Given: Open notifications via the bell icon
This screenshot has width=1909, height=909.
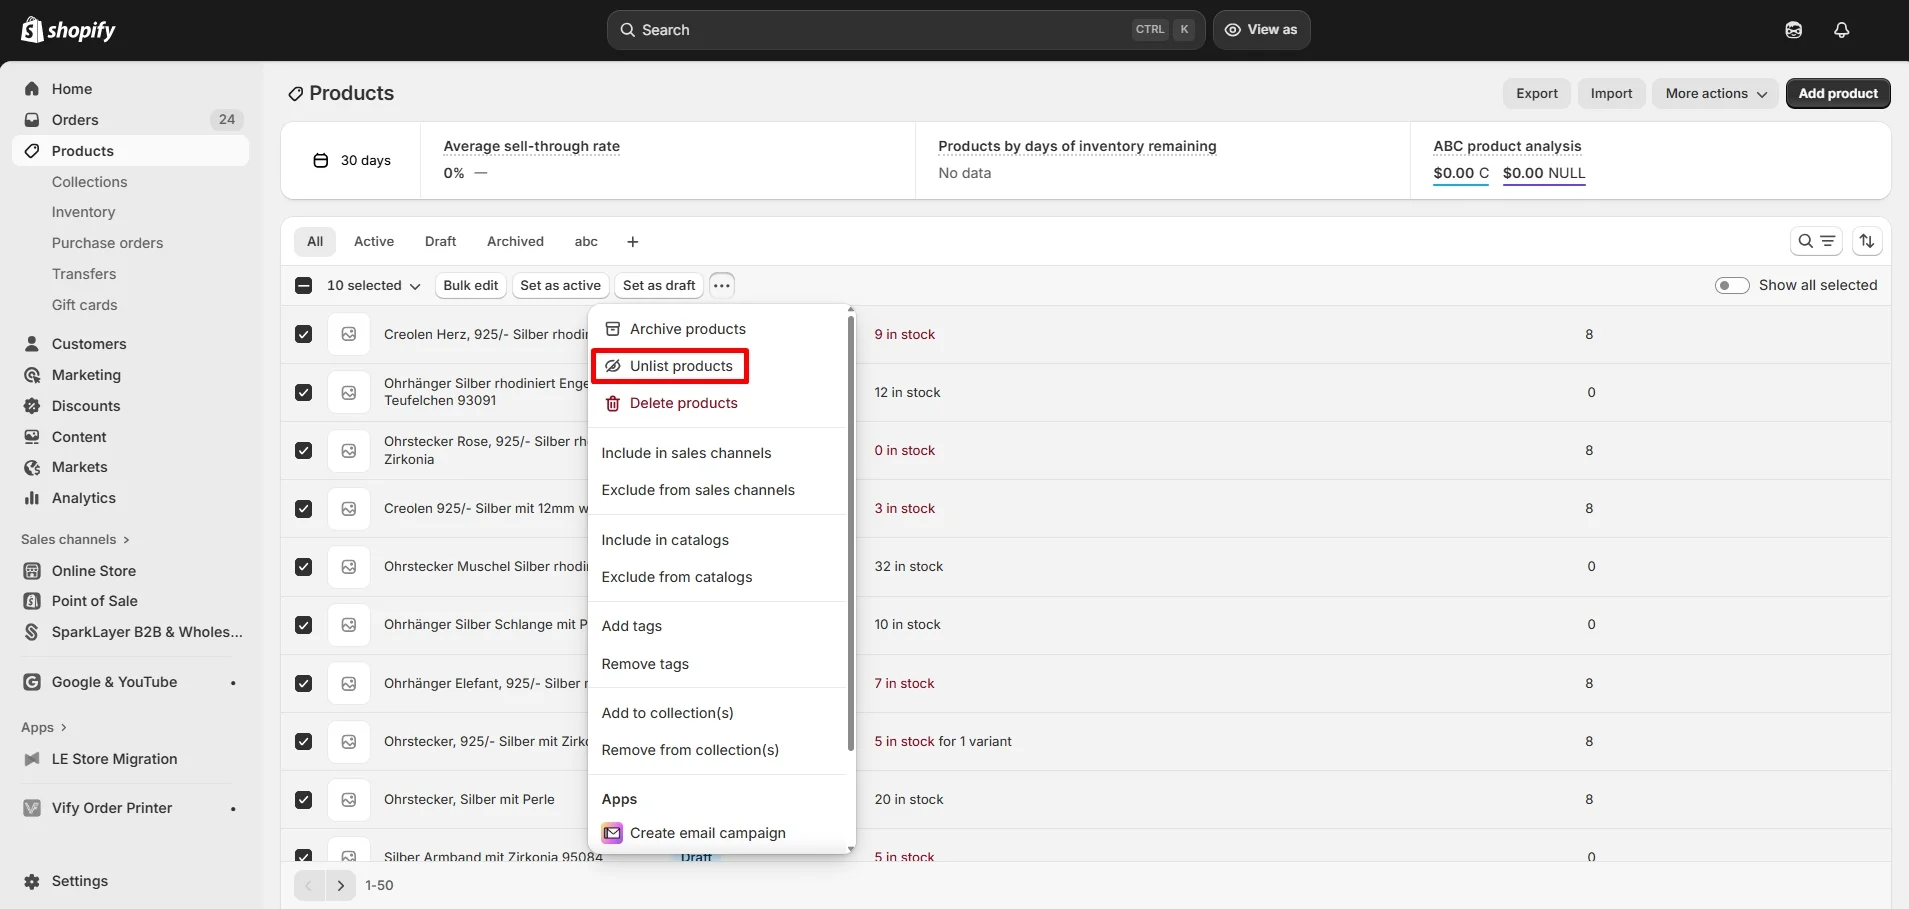Looking at the screenshot, I should tap(1841, 29).
